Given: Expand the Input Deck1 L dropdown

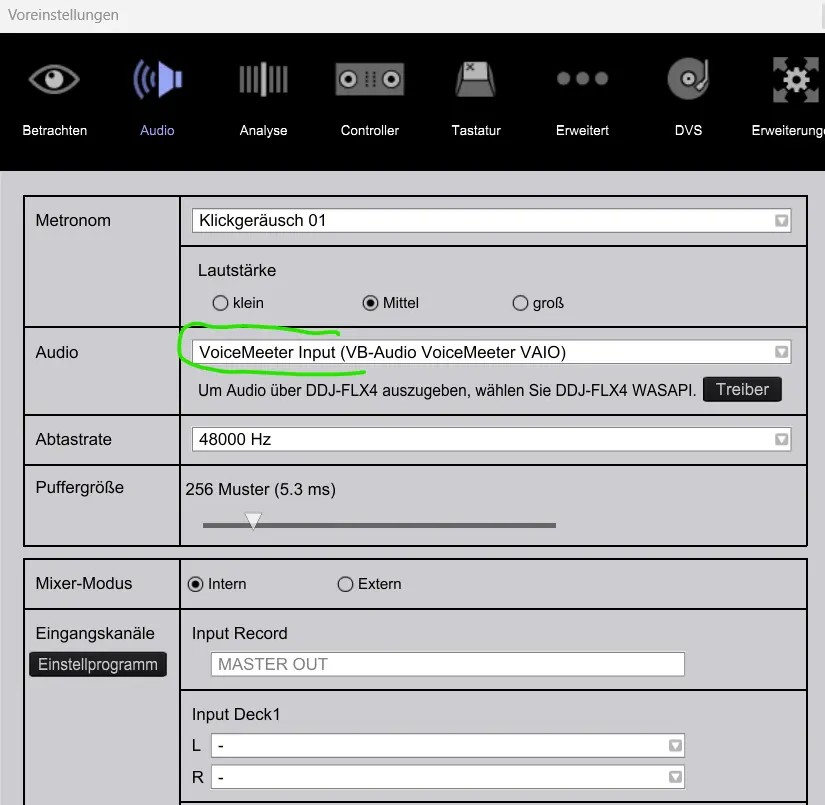Looking at the screenshot, I should [674, 745].
